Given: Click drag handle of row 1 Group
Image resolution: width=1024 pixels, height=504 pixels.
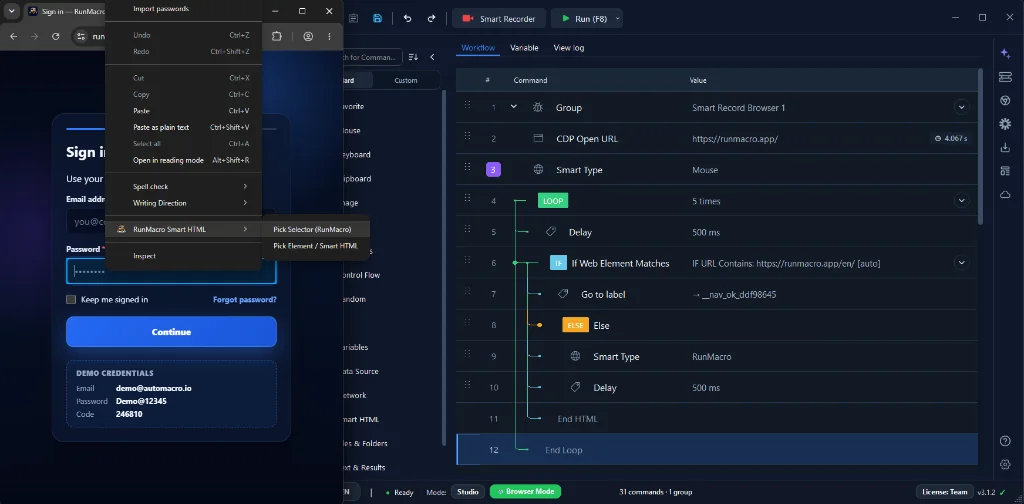Looking at the screenshot, I should [x=467, y=104].
